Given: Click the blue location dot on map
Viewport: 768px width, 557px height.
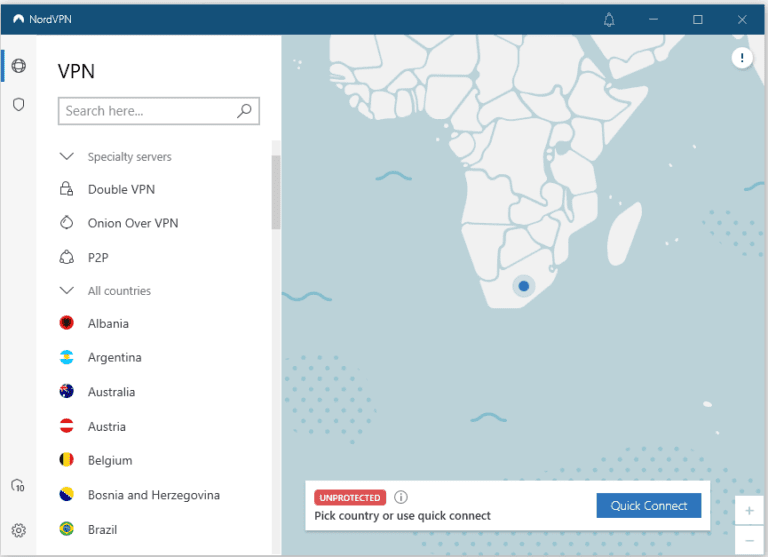Looking at the screenshot, I should (x=524, y=286).
